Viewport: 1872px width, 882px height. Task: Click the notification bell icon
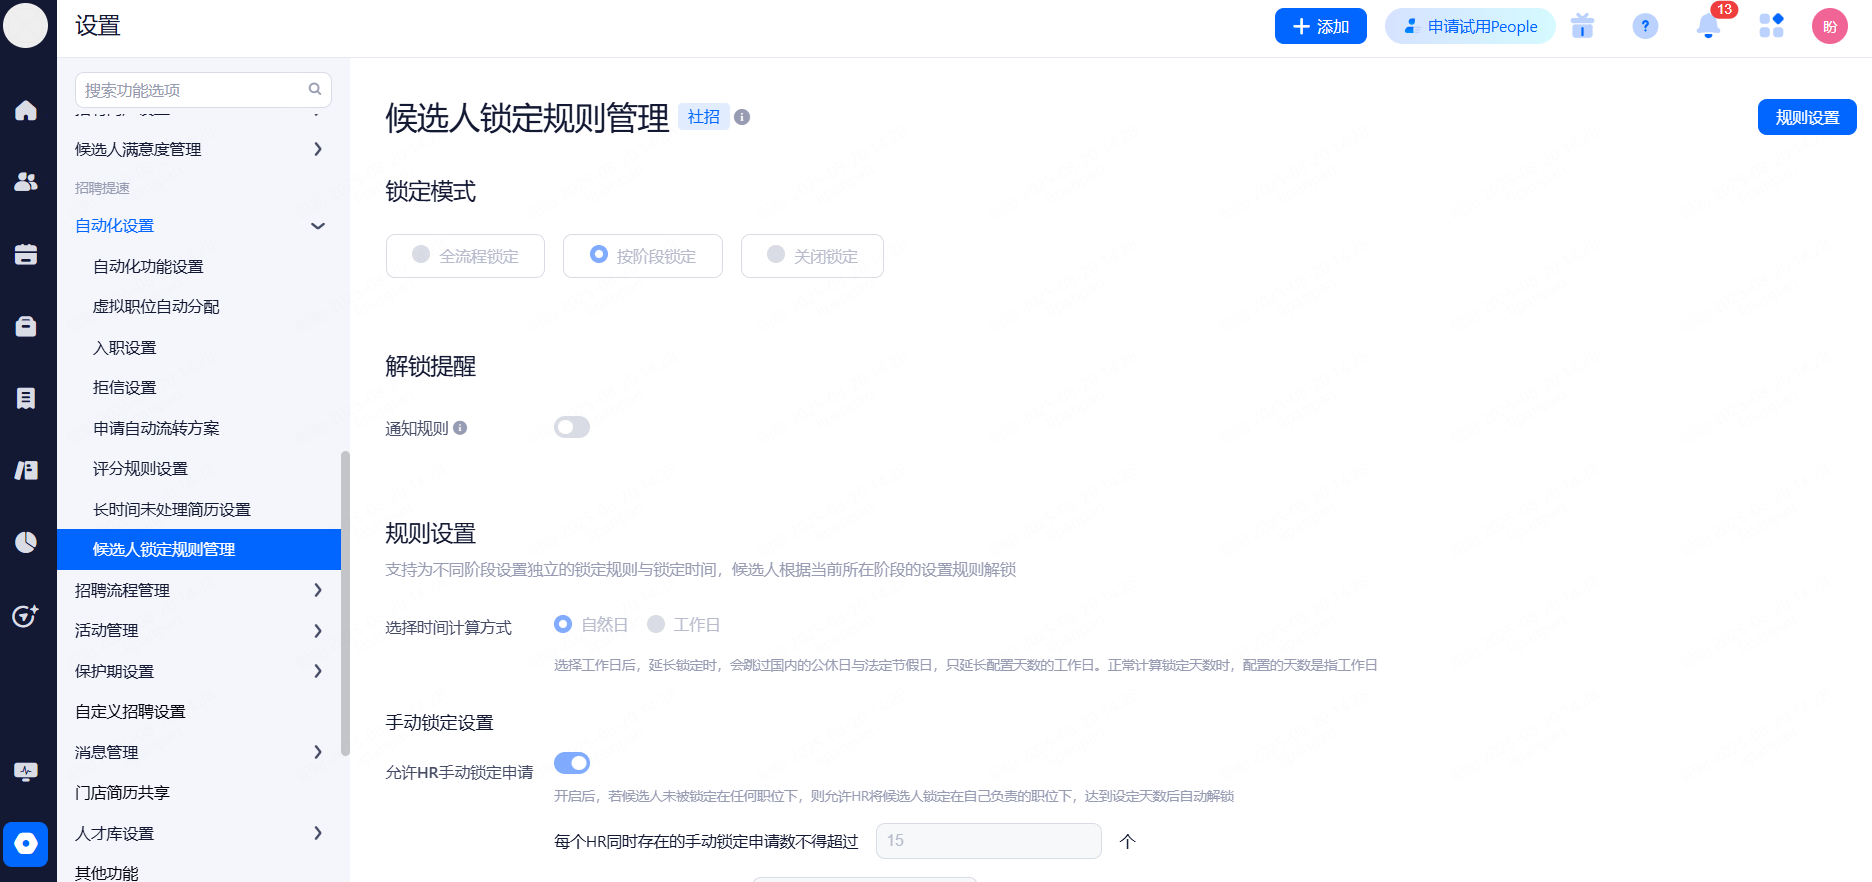point(1708,27)
